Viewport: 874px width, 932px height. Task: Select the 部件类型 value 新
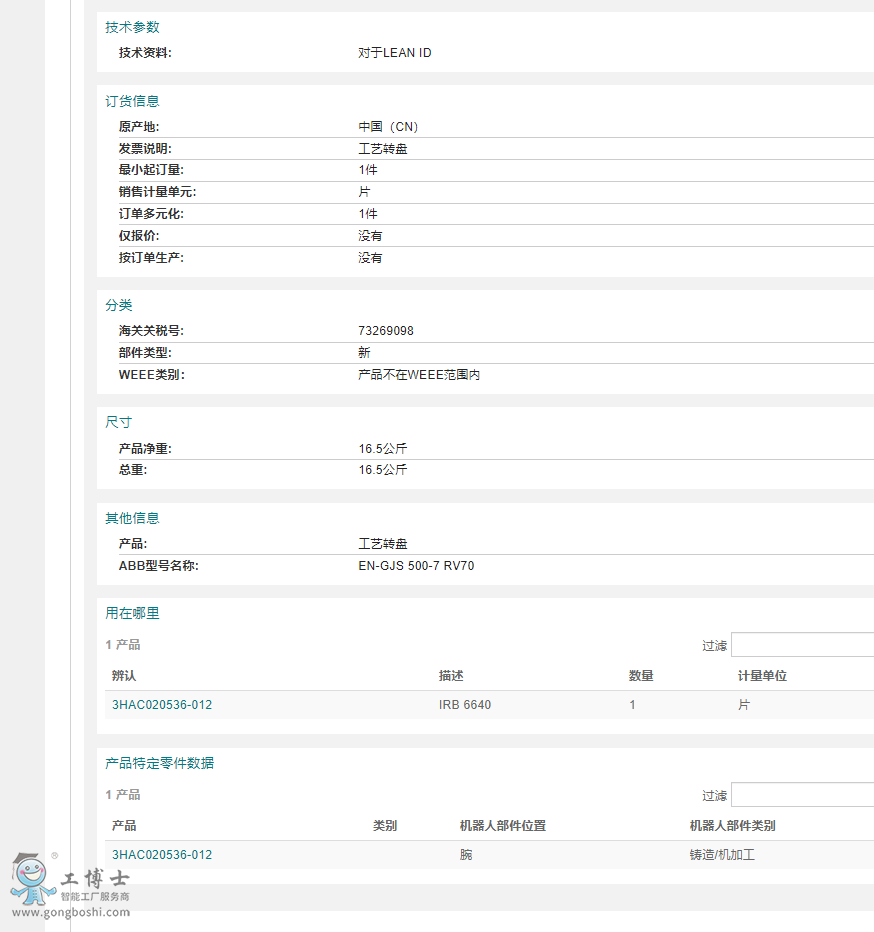click(364, 352)
